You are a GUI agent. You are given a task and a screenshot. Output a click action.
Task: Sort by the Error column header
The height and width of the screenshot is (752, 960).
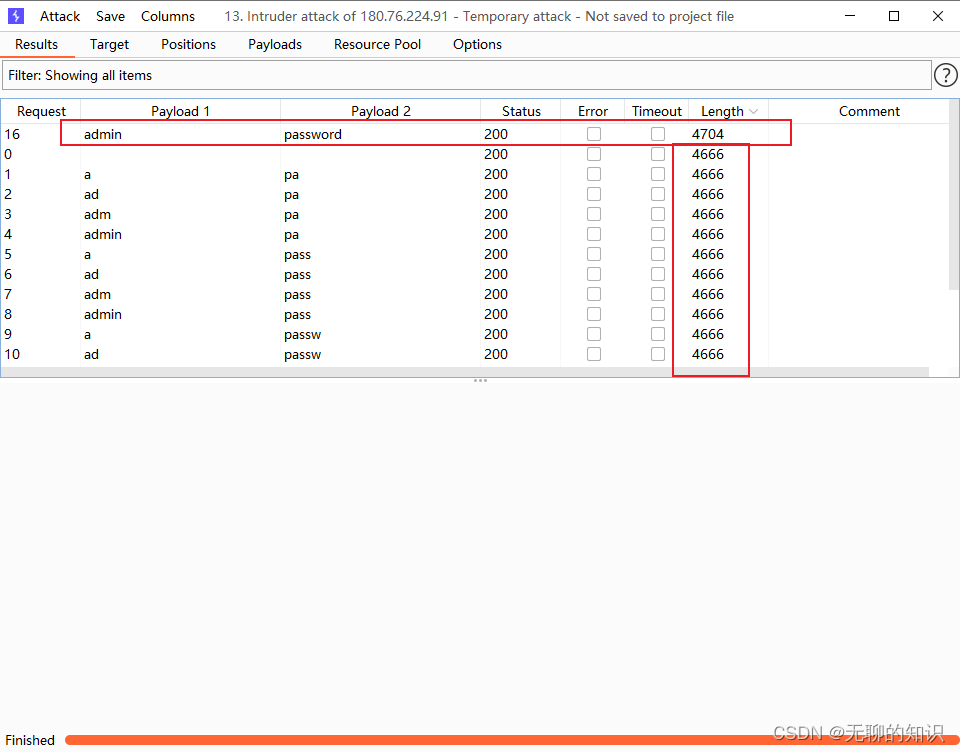593,111
